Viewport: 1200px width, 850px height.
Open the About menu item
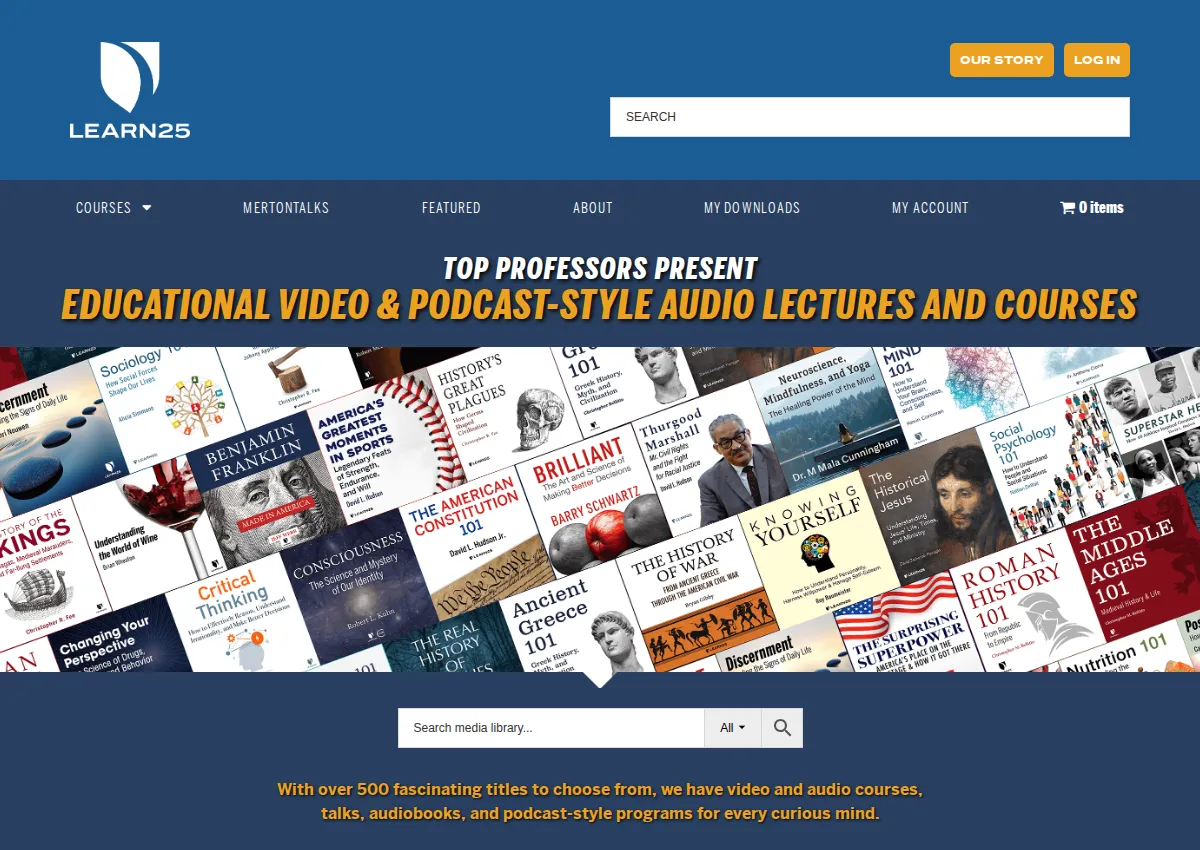pyautogui.click(x=593, y=208)
